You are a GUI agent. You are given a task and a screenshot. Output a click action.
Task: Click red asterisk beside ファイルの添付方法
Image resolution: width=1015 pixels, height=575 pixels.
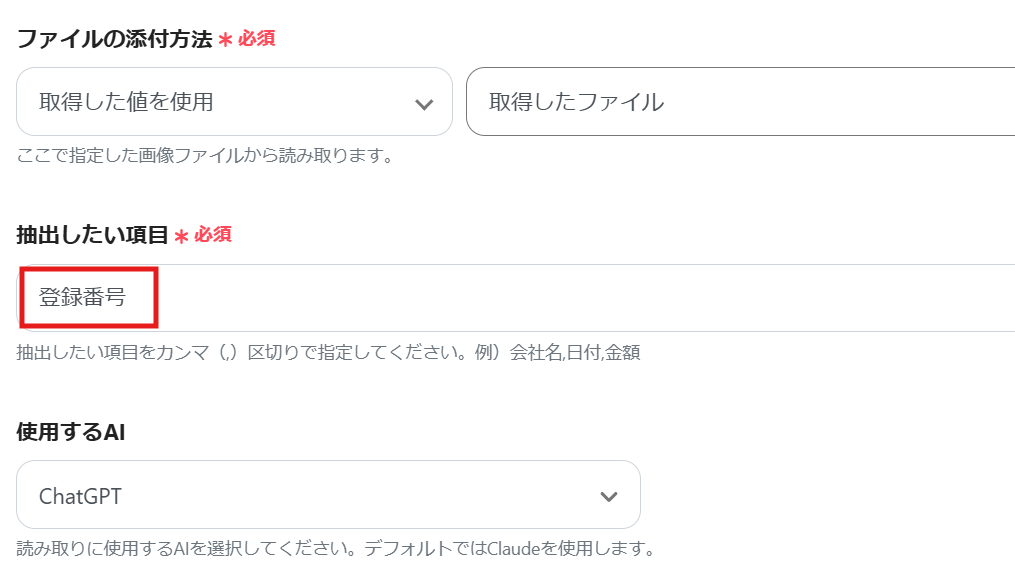click(225, 40)
